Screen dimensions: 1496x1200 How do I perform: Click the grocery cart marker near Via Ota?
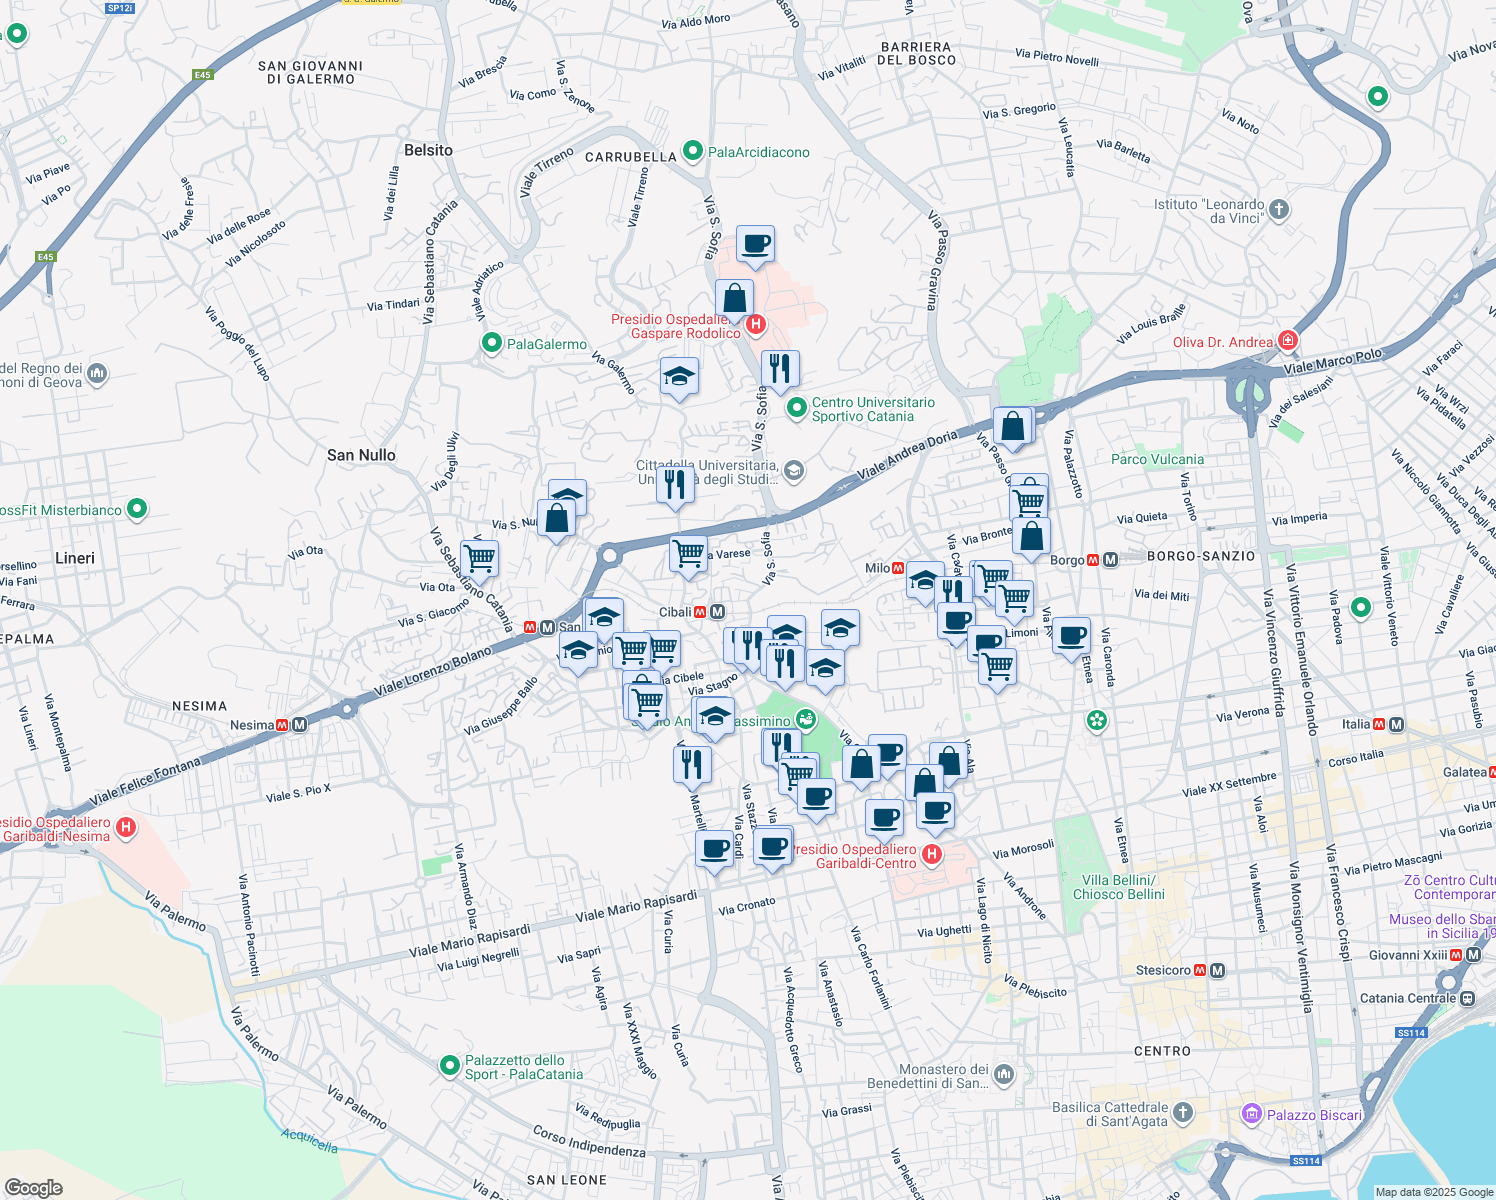point(479,559)
